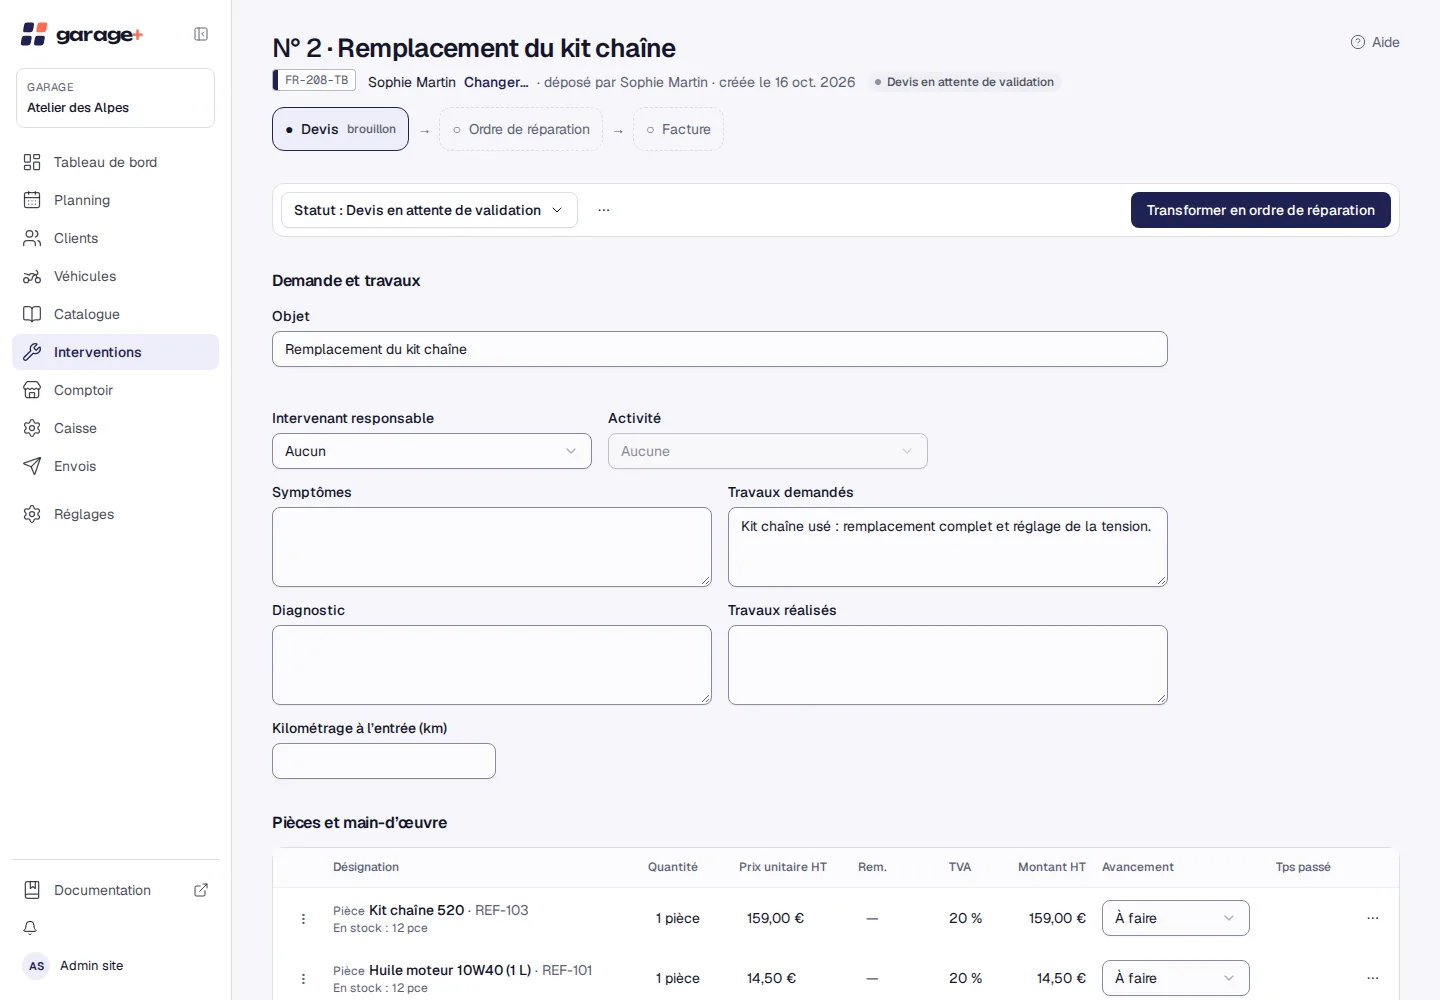Change Avancement for Kit chaîne 520
Screen dimensions: 1440x1000
pyautogui.click(x=1176, y=918)
